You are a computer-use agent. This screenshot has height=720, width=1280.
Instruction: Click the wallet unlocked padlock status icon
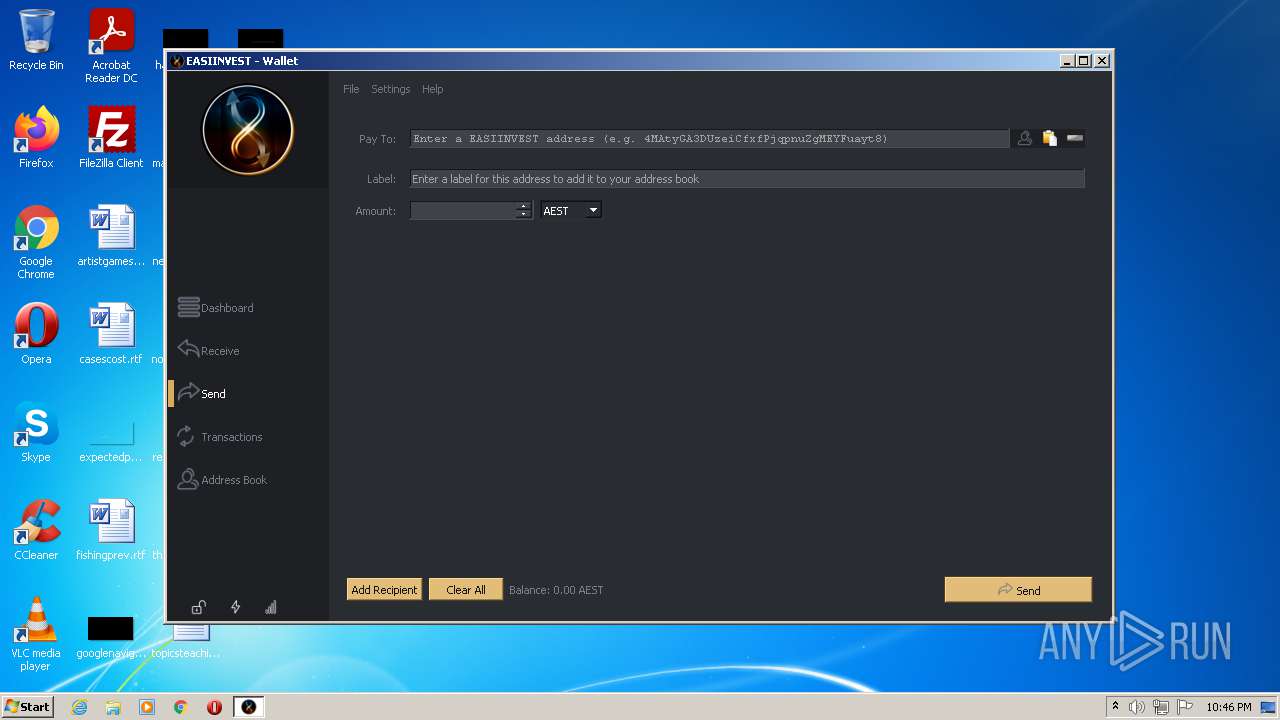(x=199, y=607)
